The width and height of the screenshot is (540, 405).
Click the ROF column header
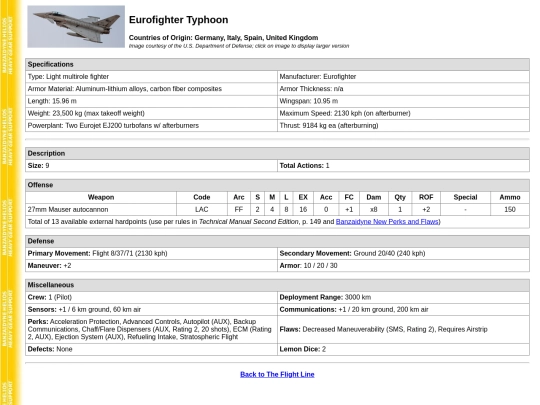426,197
